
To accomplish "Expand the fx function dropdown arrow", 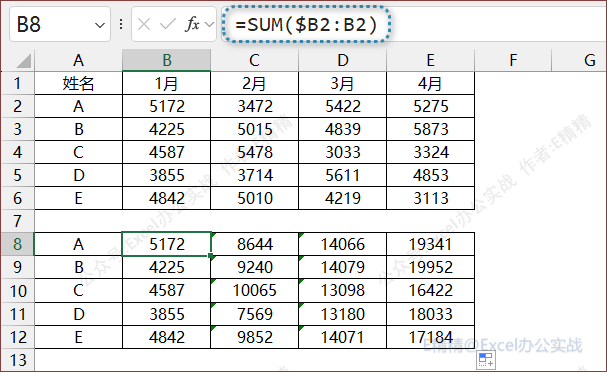I will pyautogui.click(x=209, y=25).
